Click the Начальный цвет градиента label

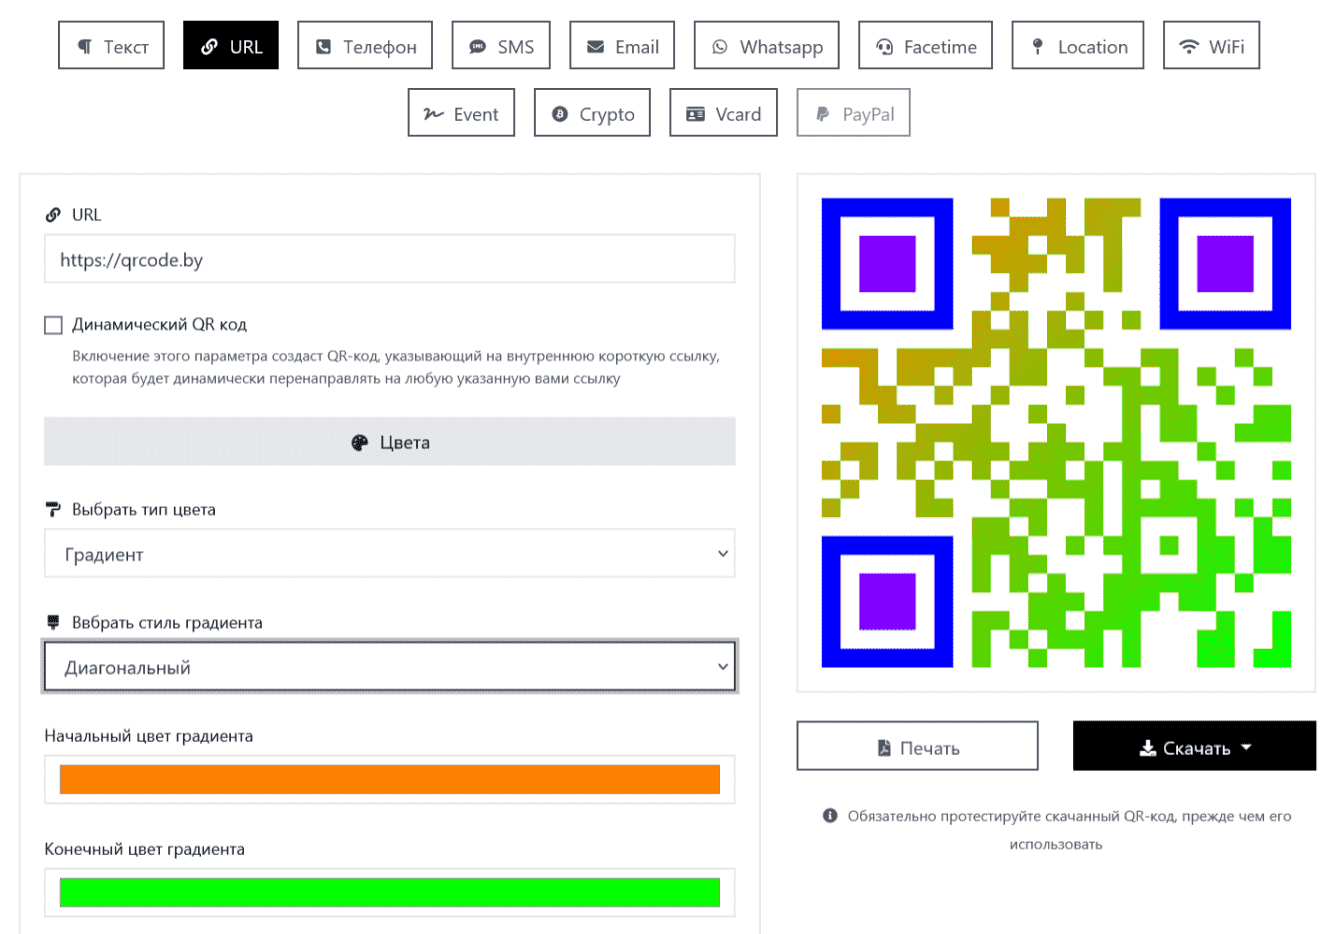pyautogui.click(x=149, y=736)
